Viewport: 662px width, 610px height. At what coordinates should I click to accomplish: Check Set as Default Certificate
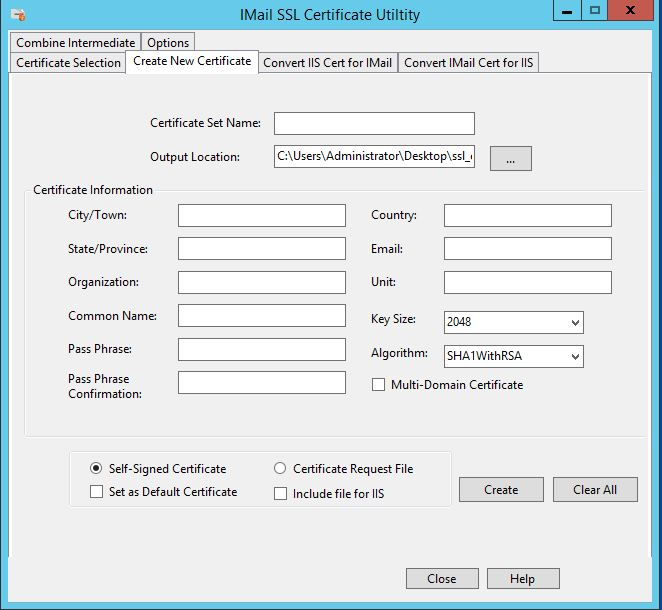(x=96, y=492)
